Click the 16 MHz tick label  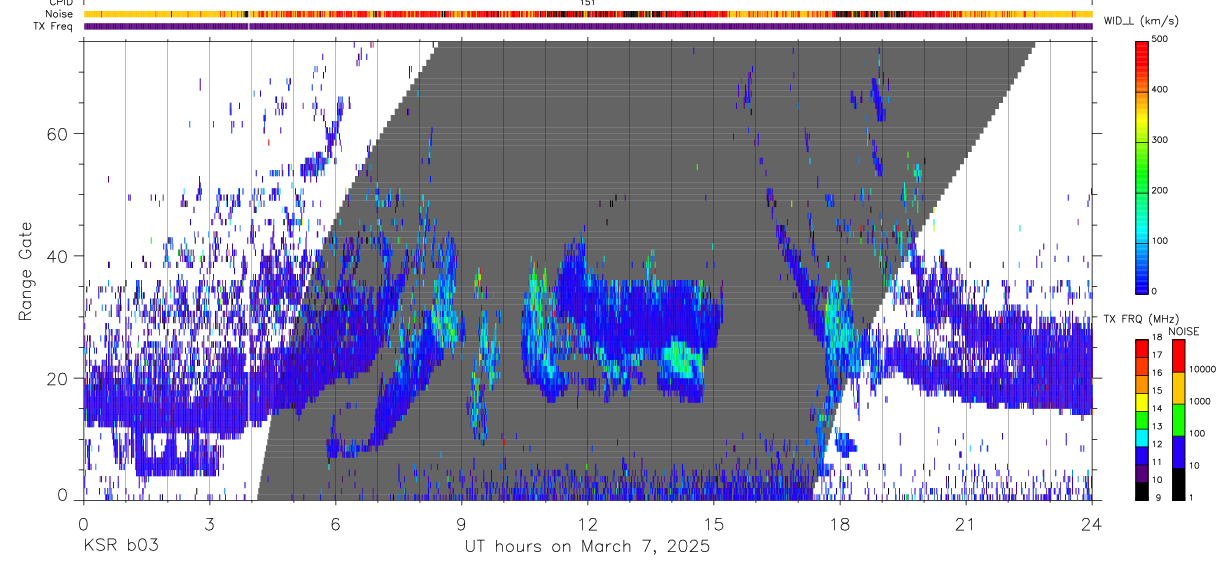(1157, 373)
